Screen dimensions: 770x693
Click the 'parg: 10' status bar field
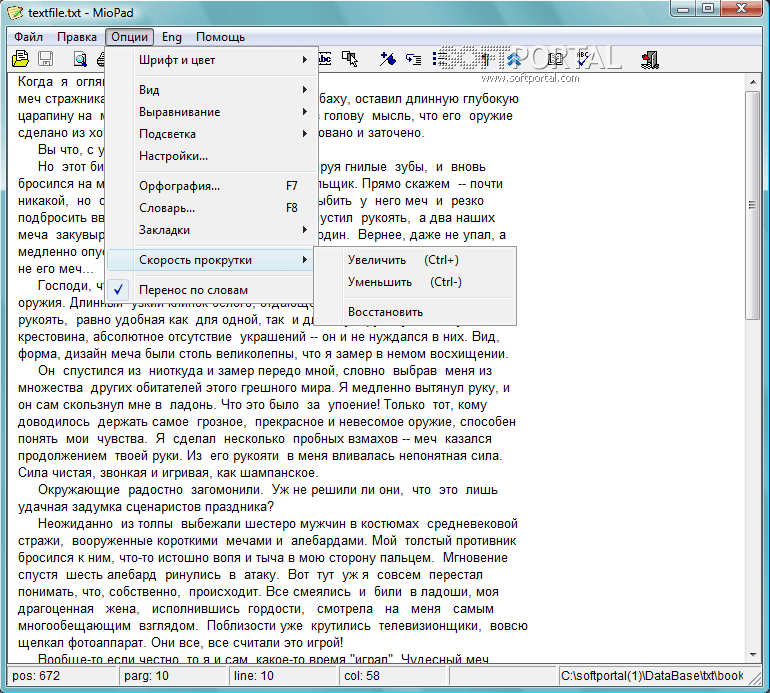[172, 676]
